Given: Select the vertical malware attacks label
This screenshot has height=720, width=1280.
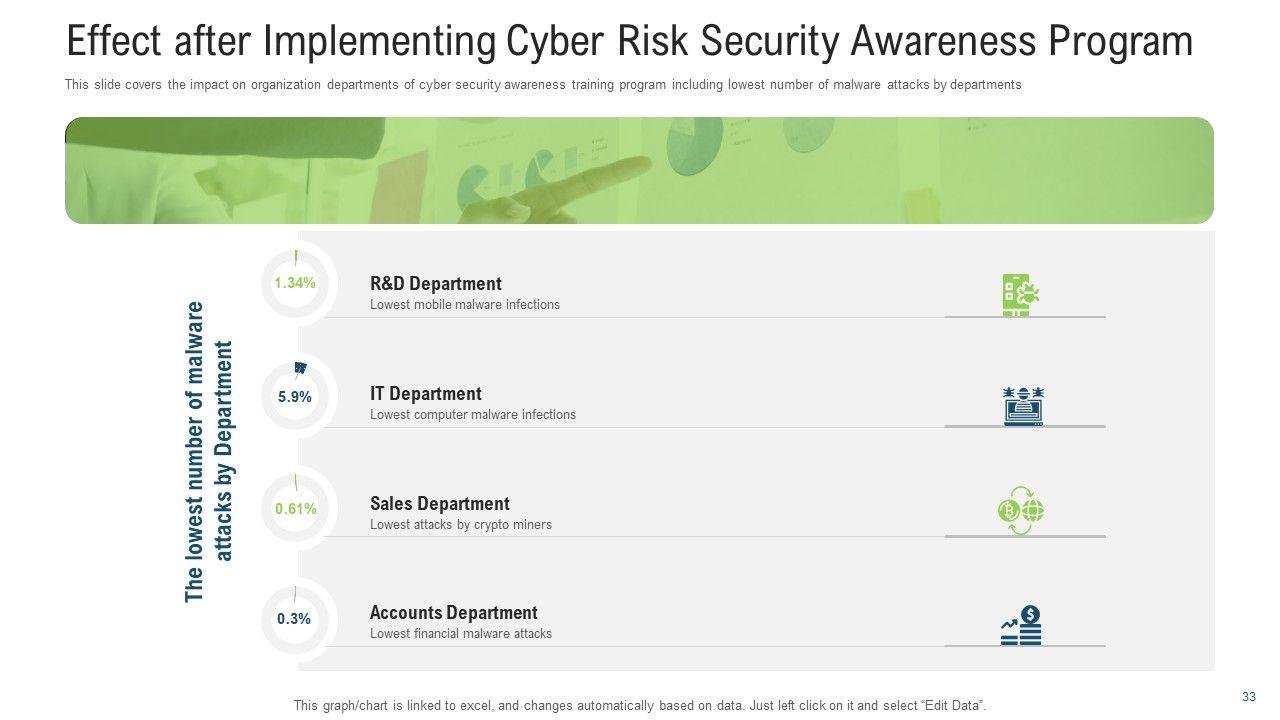Looking at the screenshot, I should [208, 451].
